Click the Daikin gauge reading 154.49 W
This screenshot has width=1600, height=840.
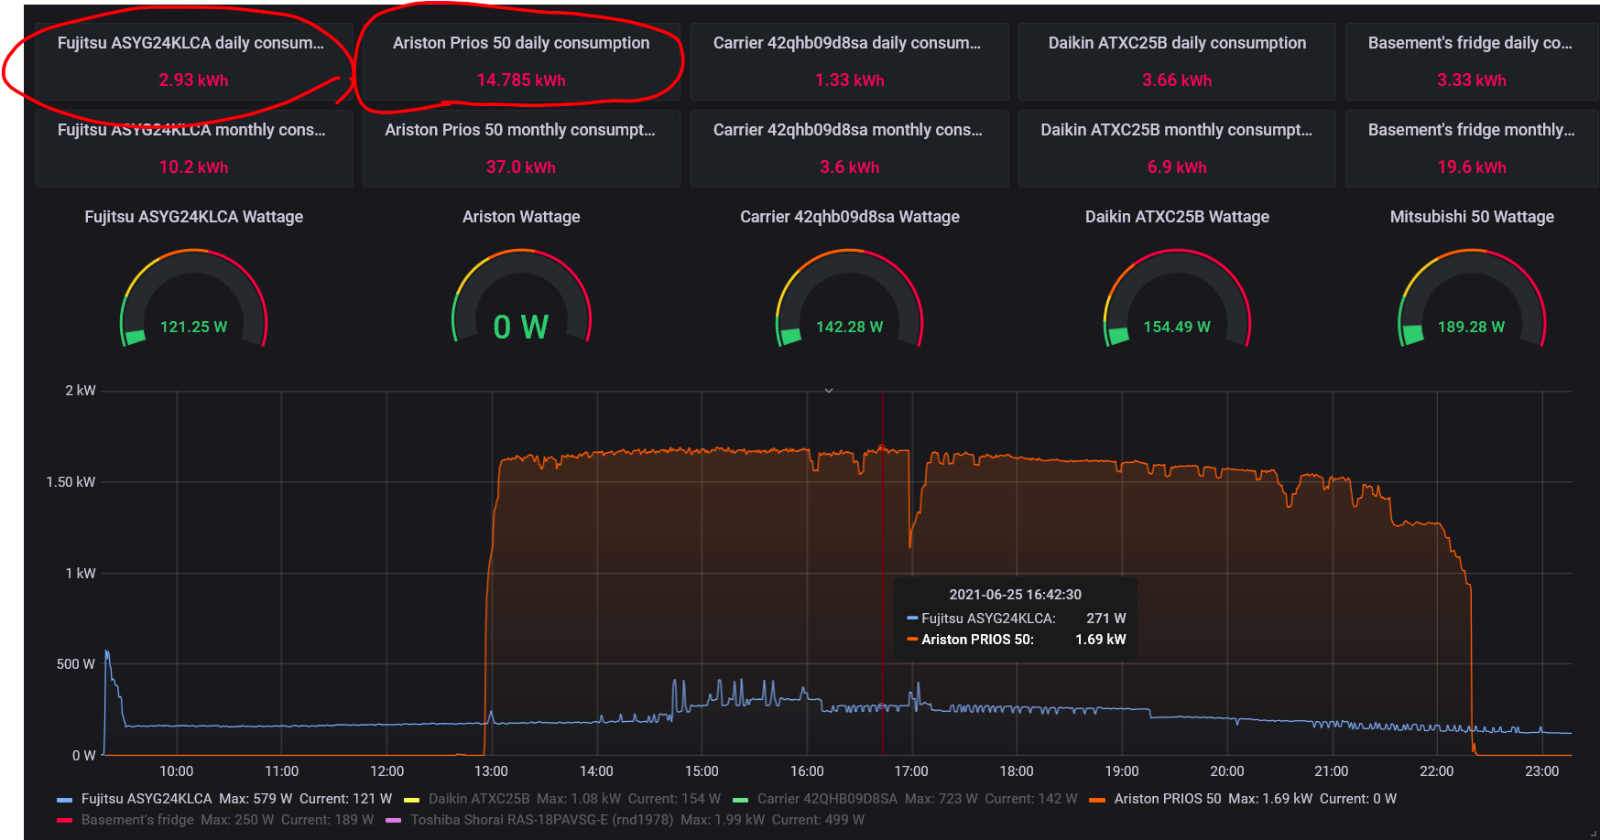click(x=1177, y=327)
